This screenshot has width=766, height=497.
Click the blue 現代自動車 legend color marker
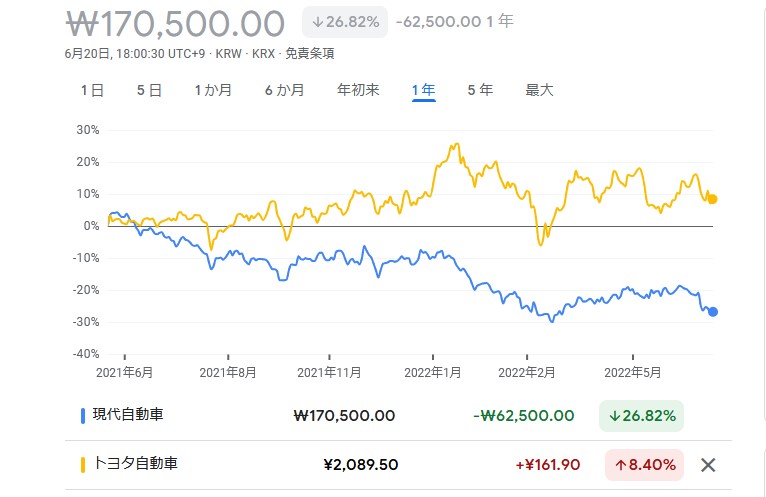[82, 415]
